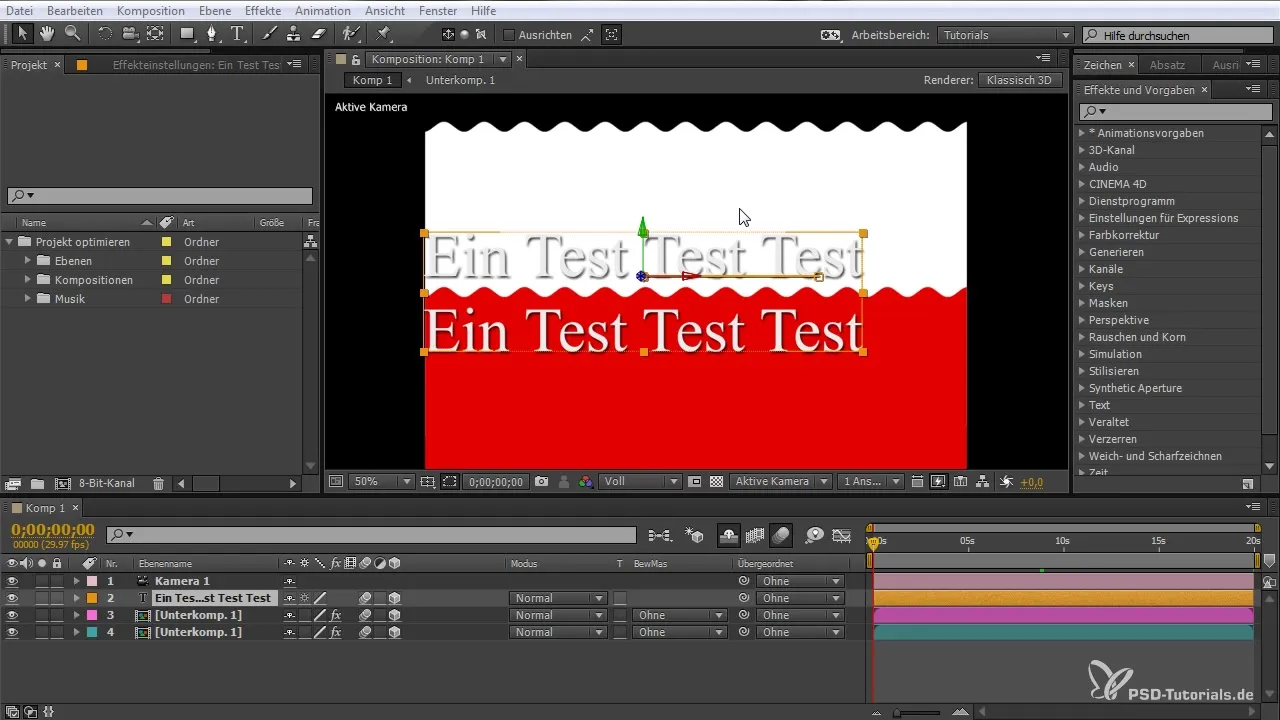Select the Hand tool
The image size is (1280, 720).
(x=47, y=34)
